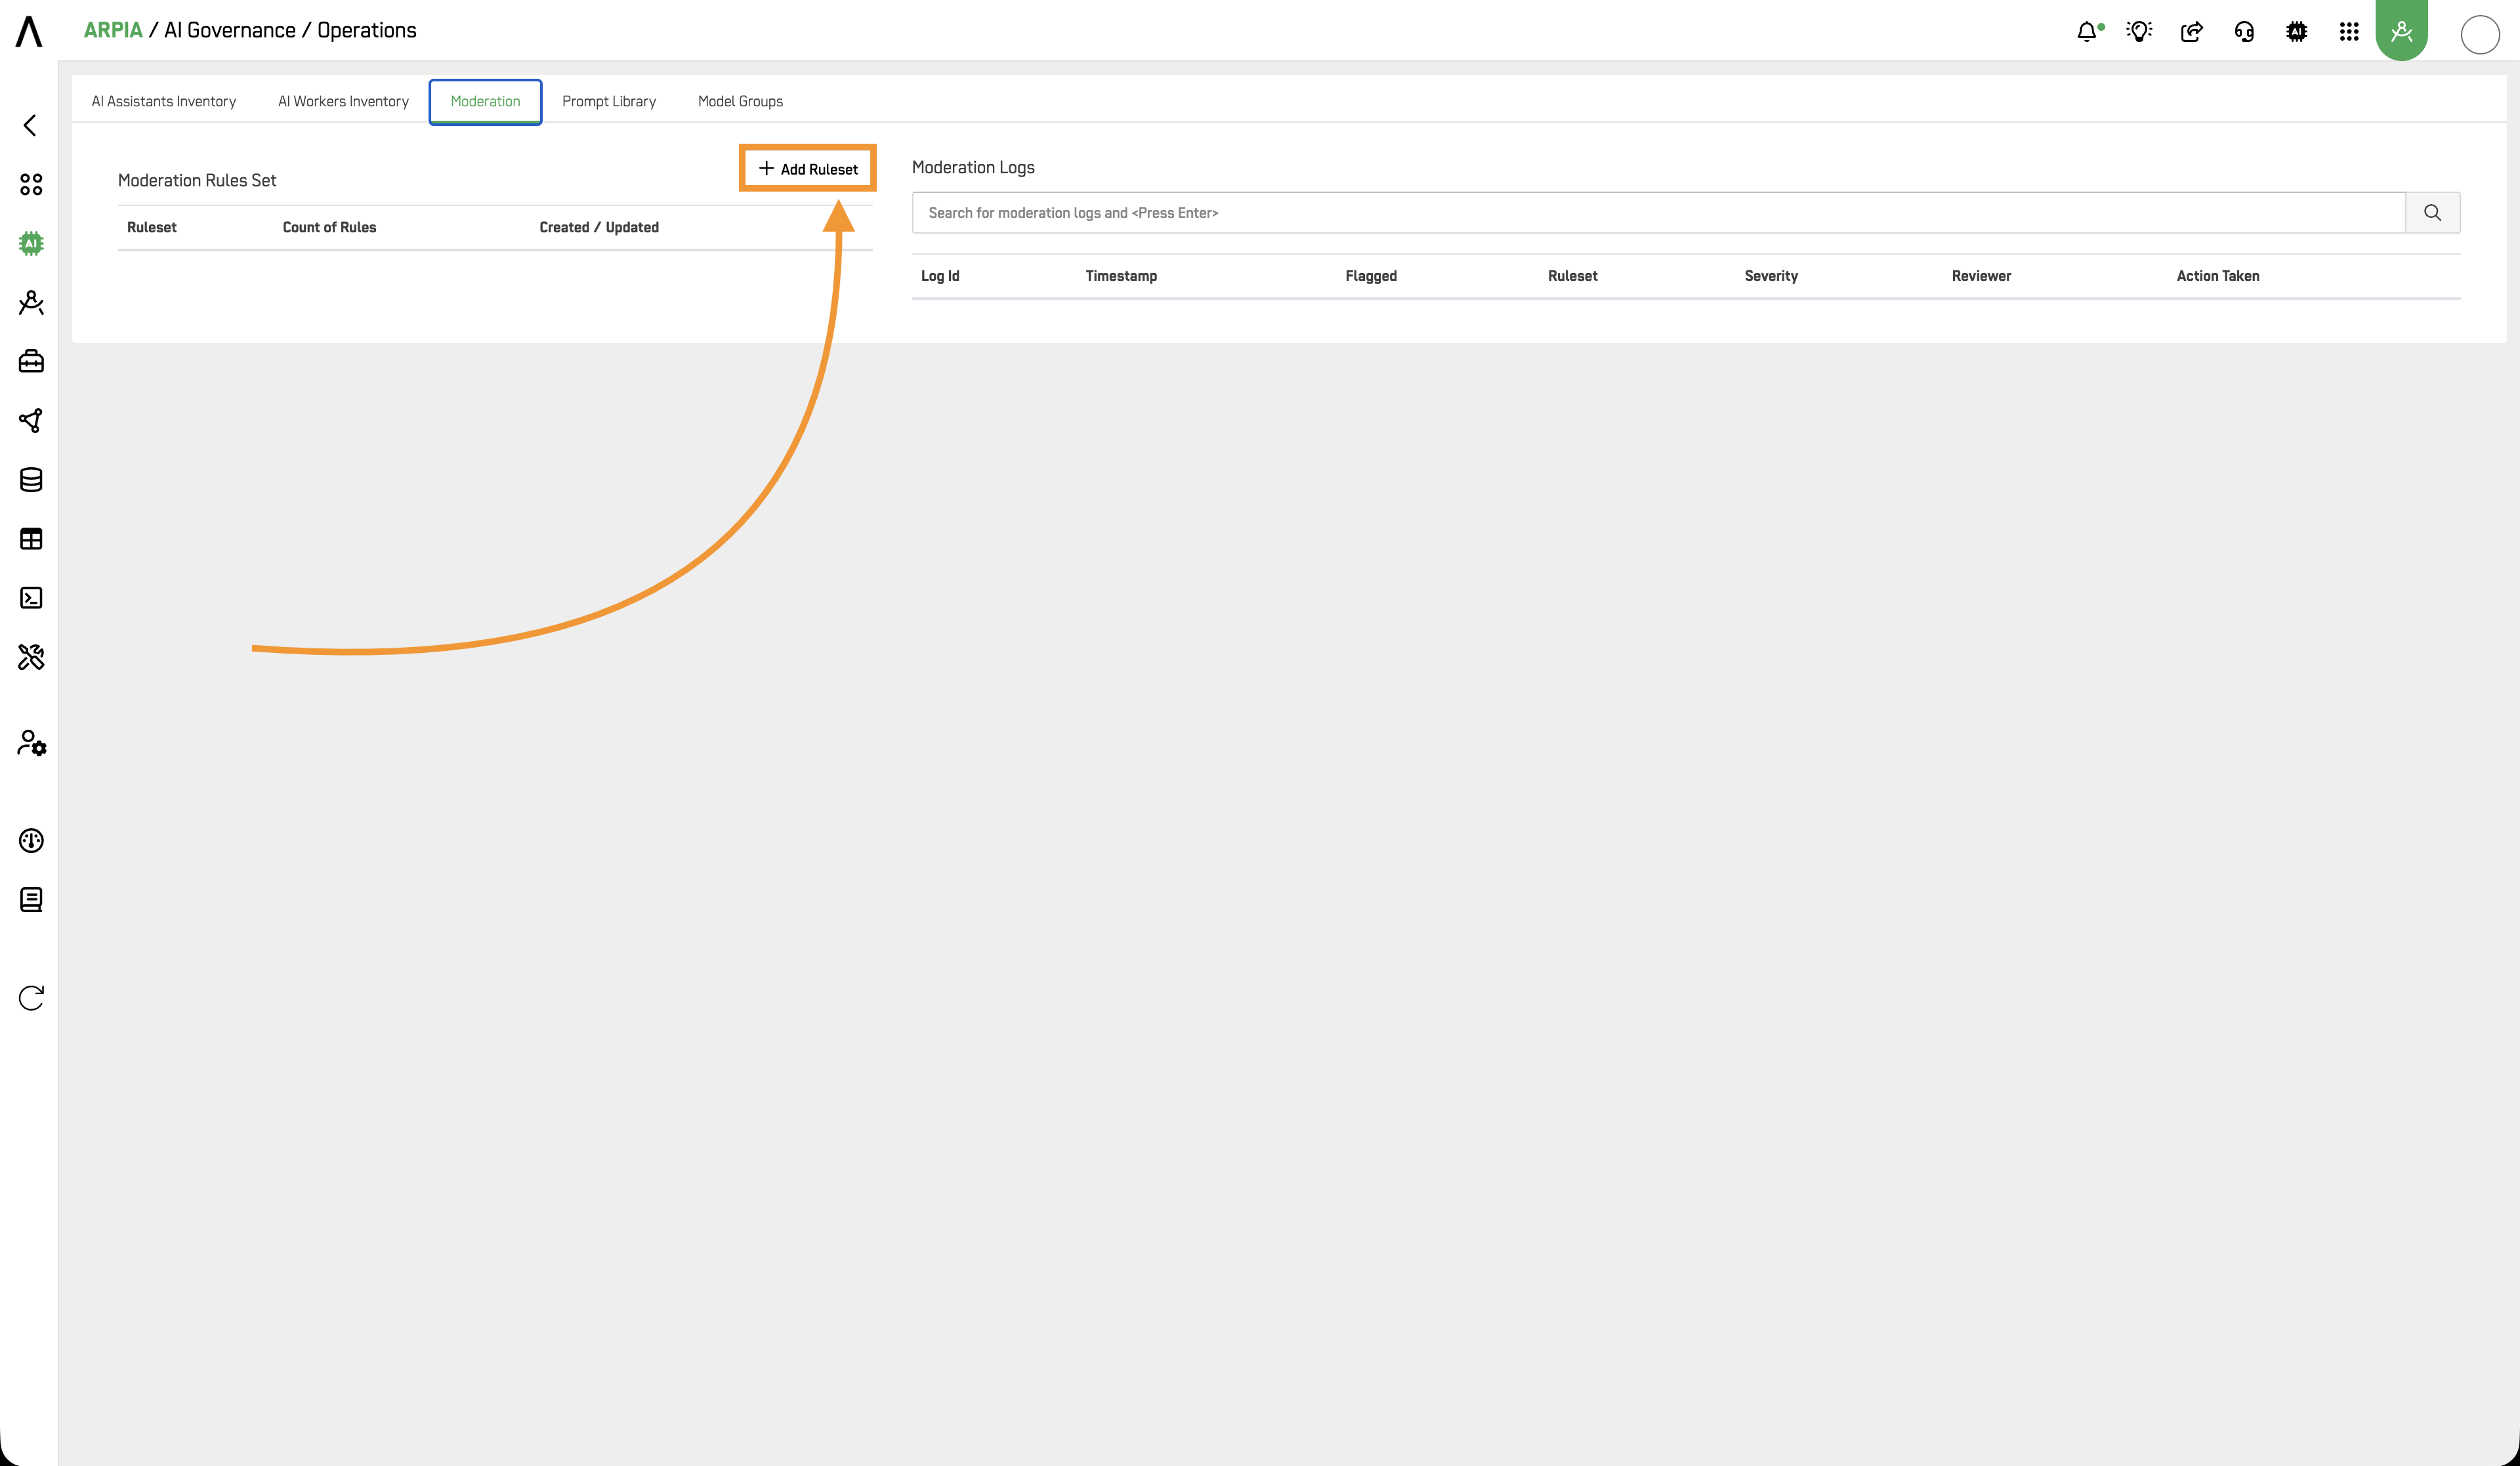The width and height of the screenshot is (2520, 1466).
Task: Click the ARPIA logo icon
Action: [x=29, y=31]
